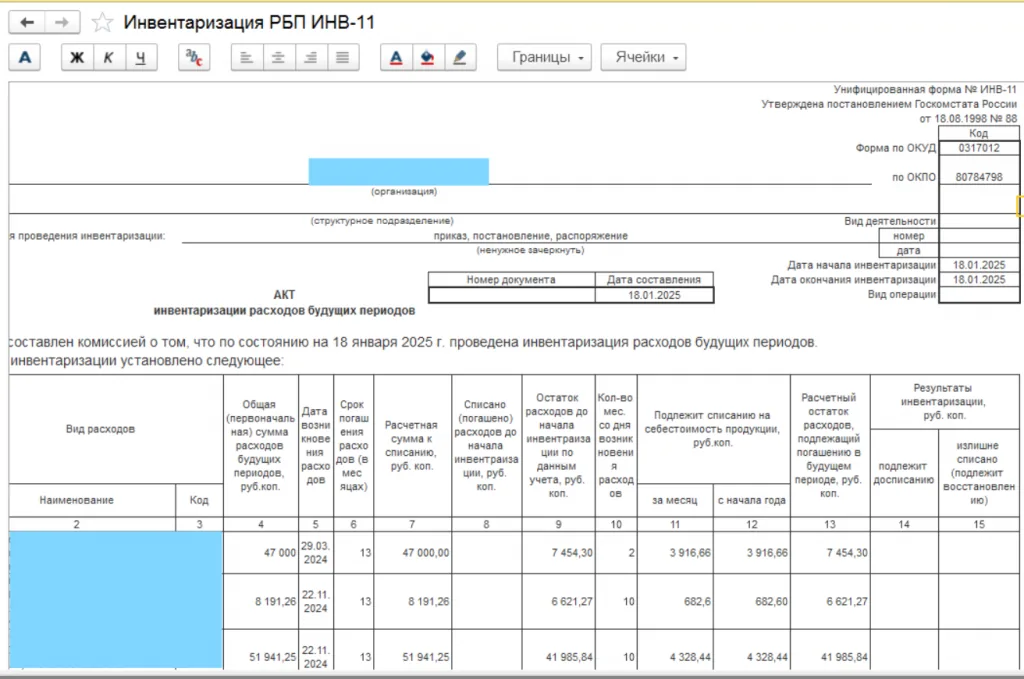The width and height of the screenshot is (1024, 679).
Task: Click the Вид операции empty code cell
Action: pos(979,294)
